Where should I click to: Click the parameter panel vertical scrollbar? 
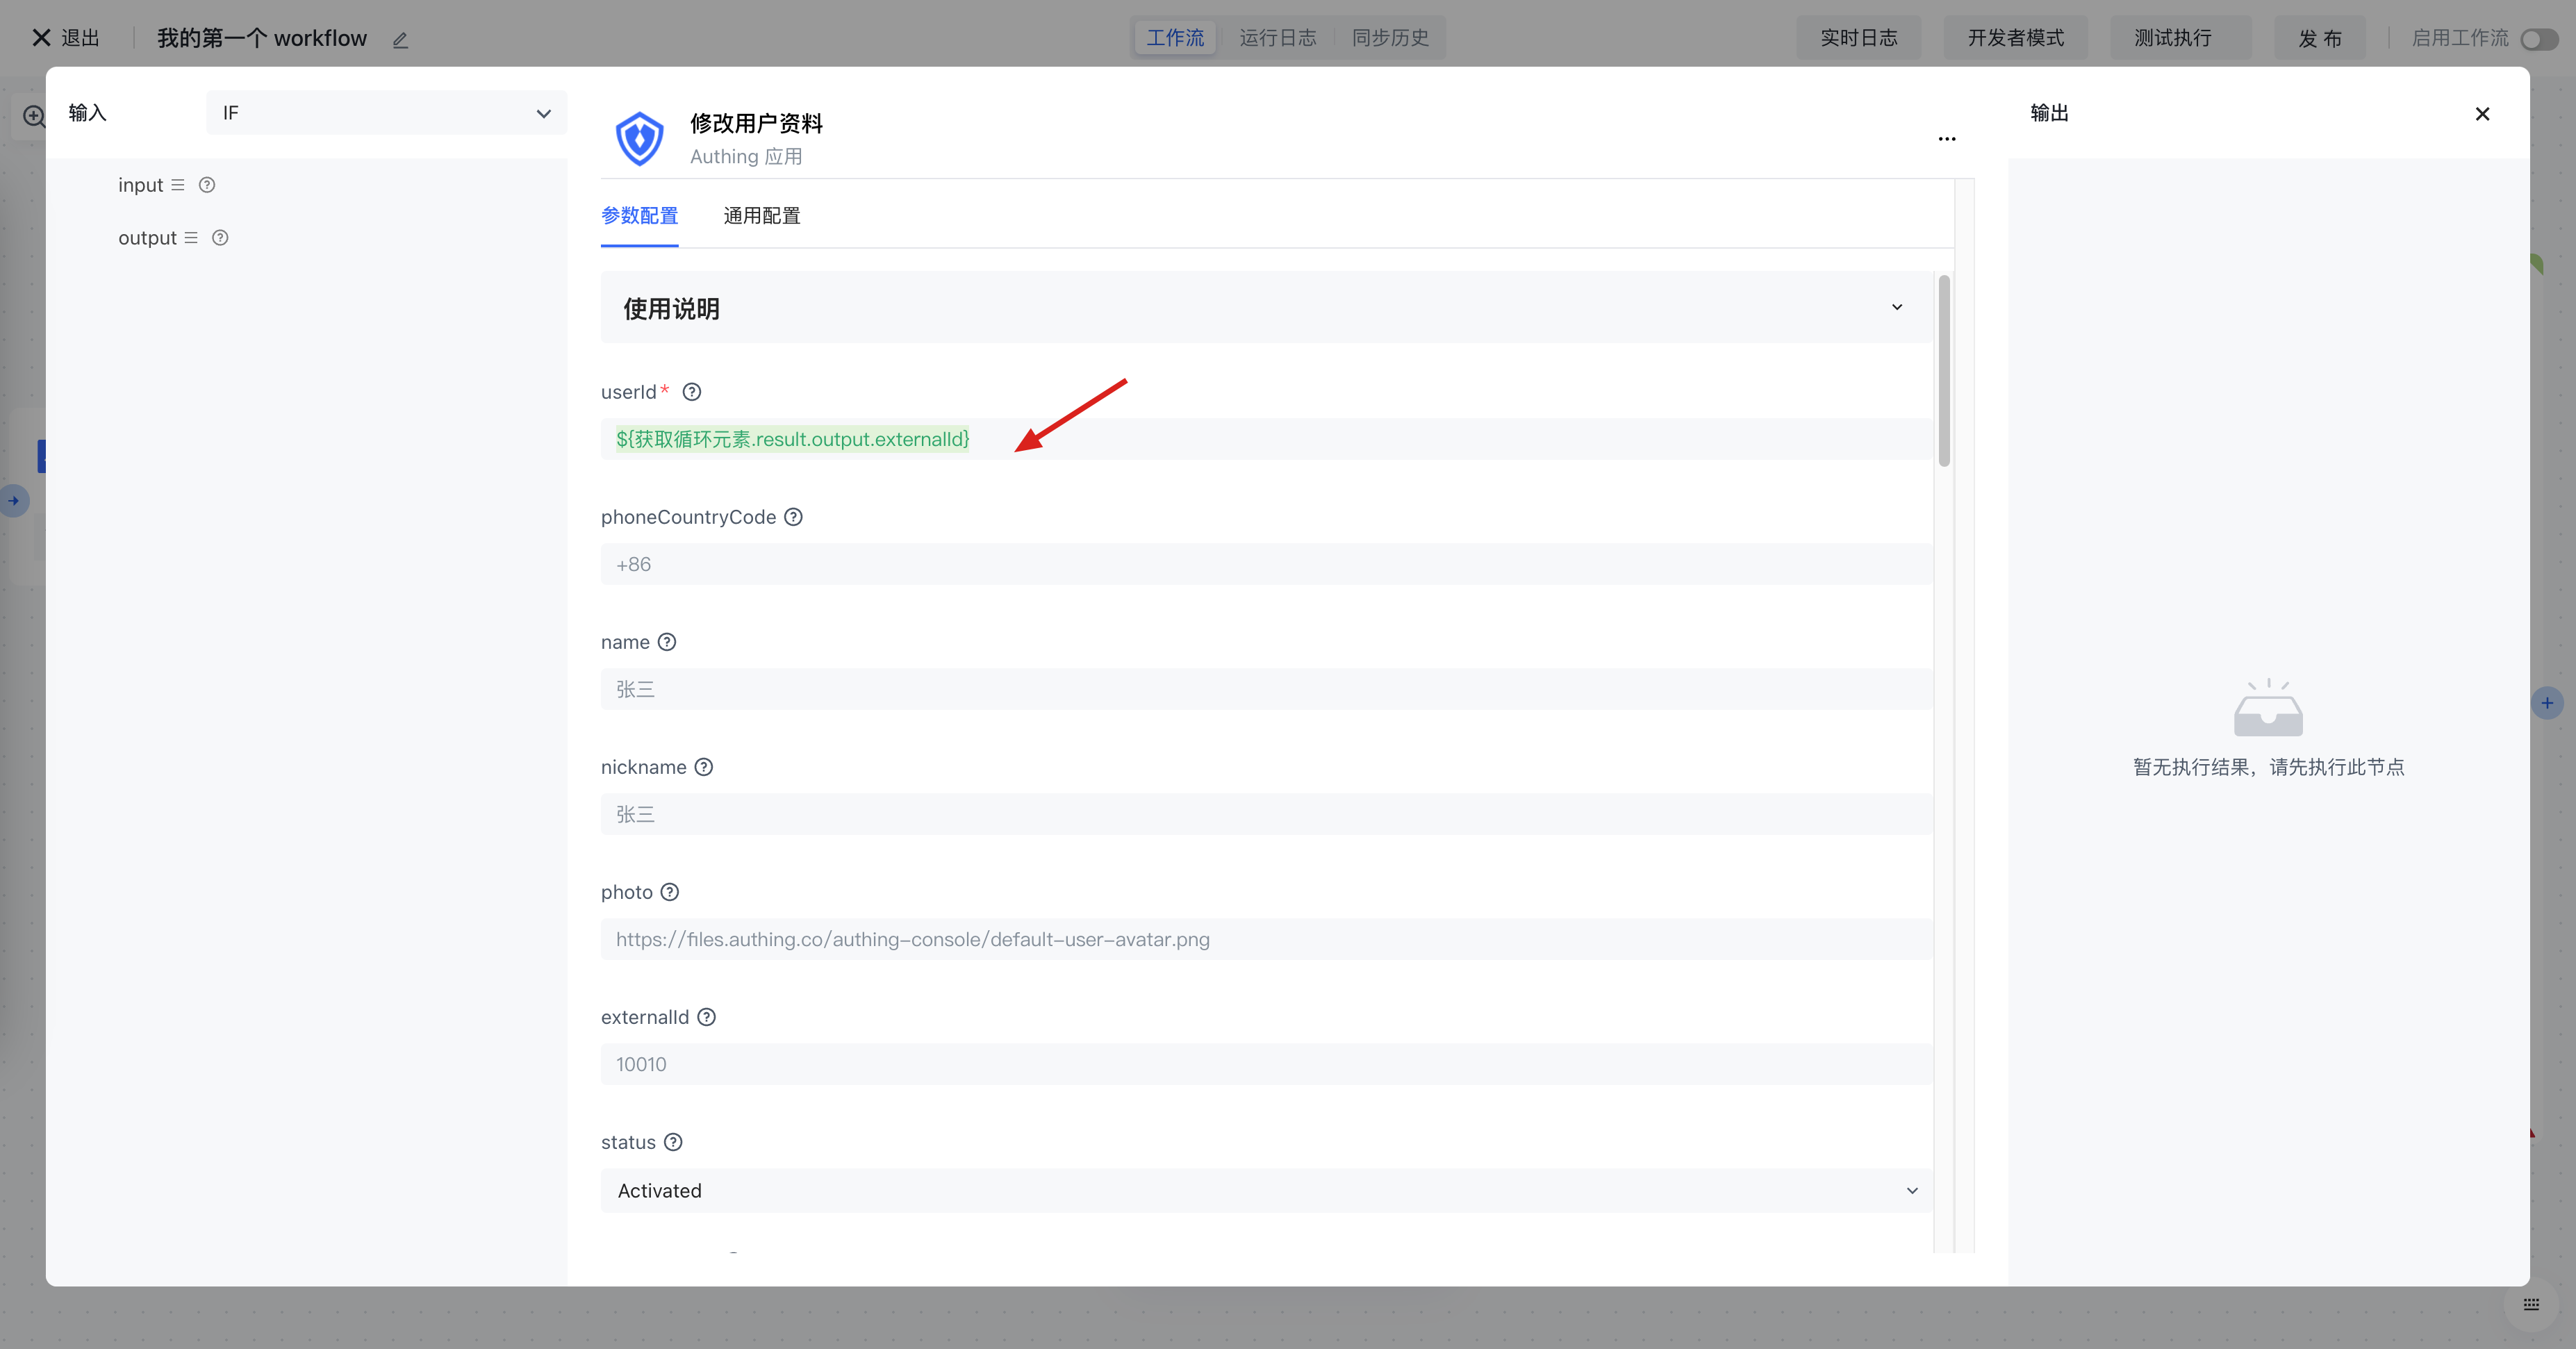coord(1944,370)
